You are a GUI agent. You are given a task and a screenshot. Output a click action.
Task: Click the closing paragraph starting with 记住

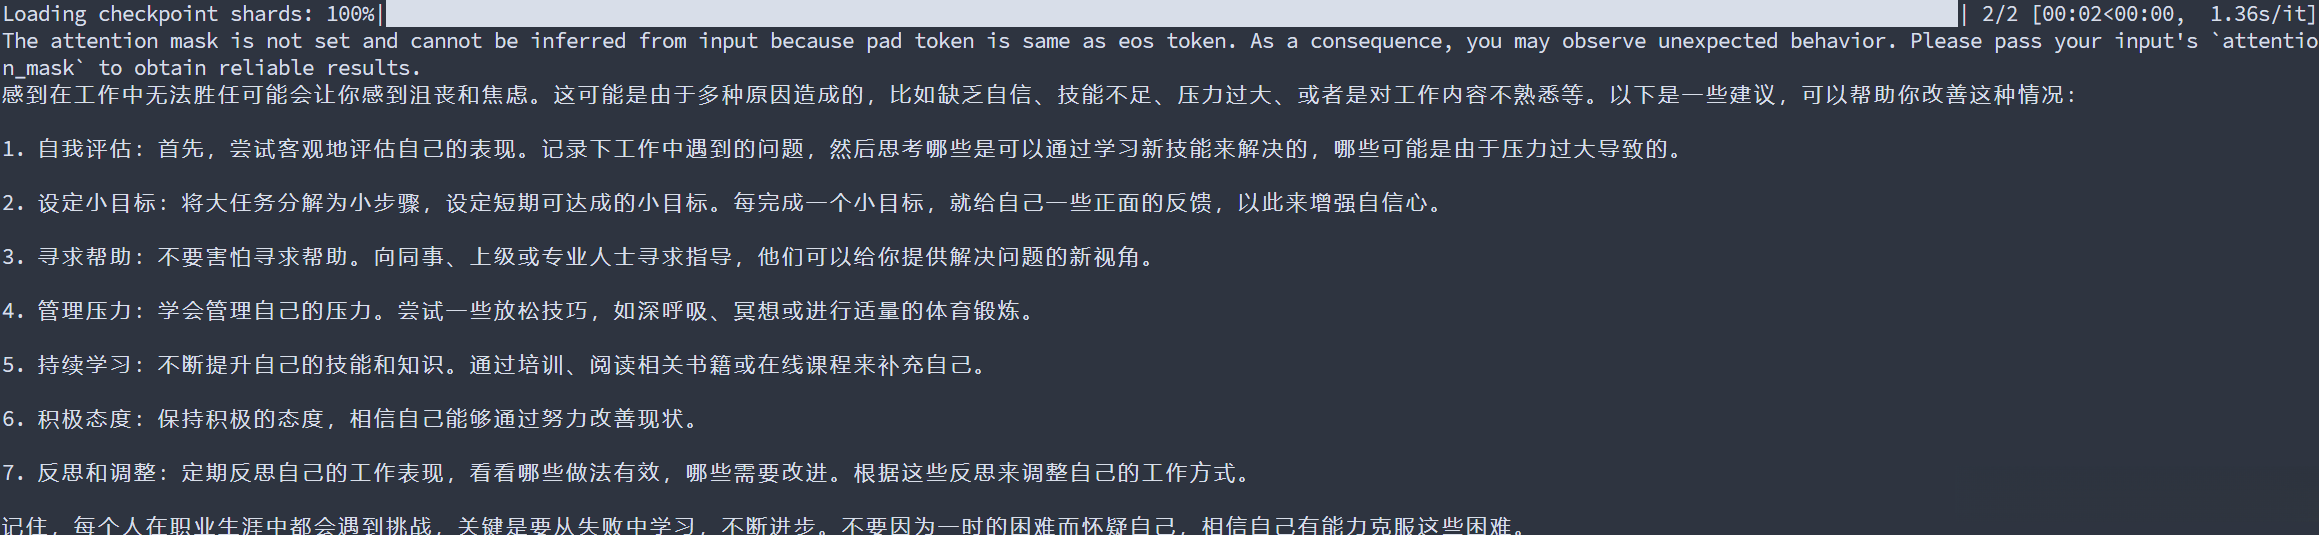tap(765, 525)
